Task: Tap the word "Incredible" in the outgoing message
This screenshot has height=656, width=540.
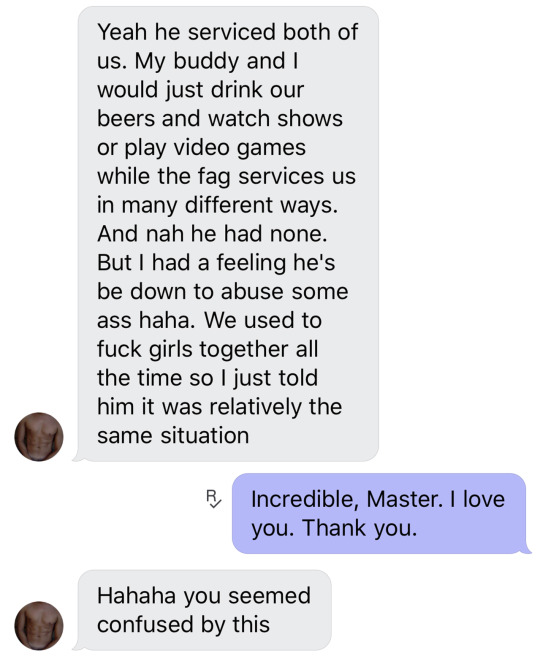Action: (x=305, y=499)
